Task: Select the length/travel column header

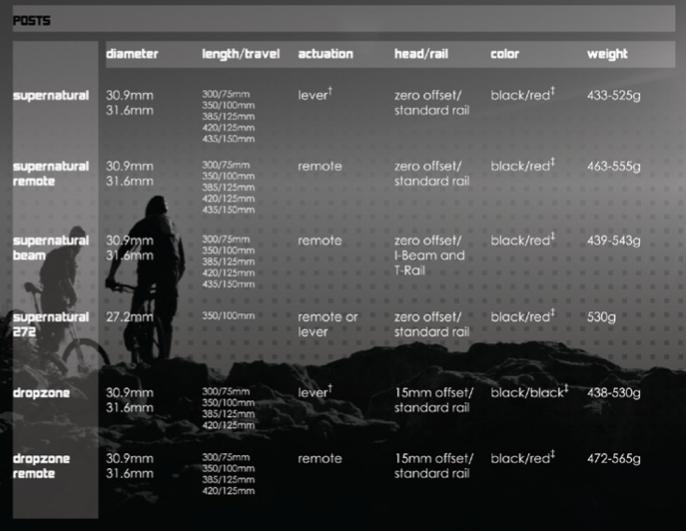Action: (241, 54)
